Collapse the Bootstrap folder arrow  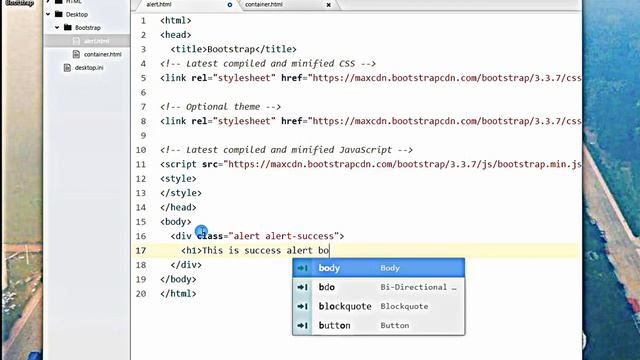pos(57,27)
